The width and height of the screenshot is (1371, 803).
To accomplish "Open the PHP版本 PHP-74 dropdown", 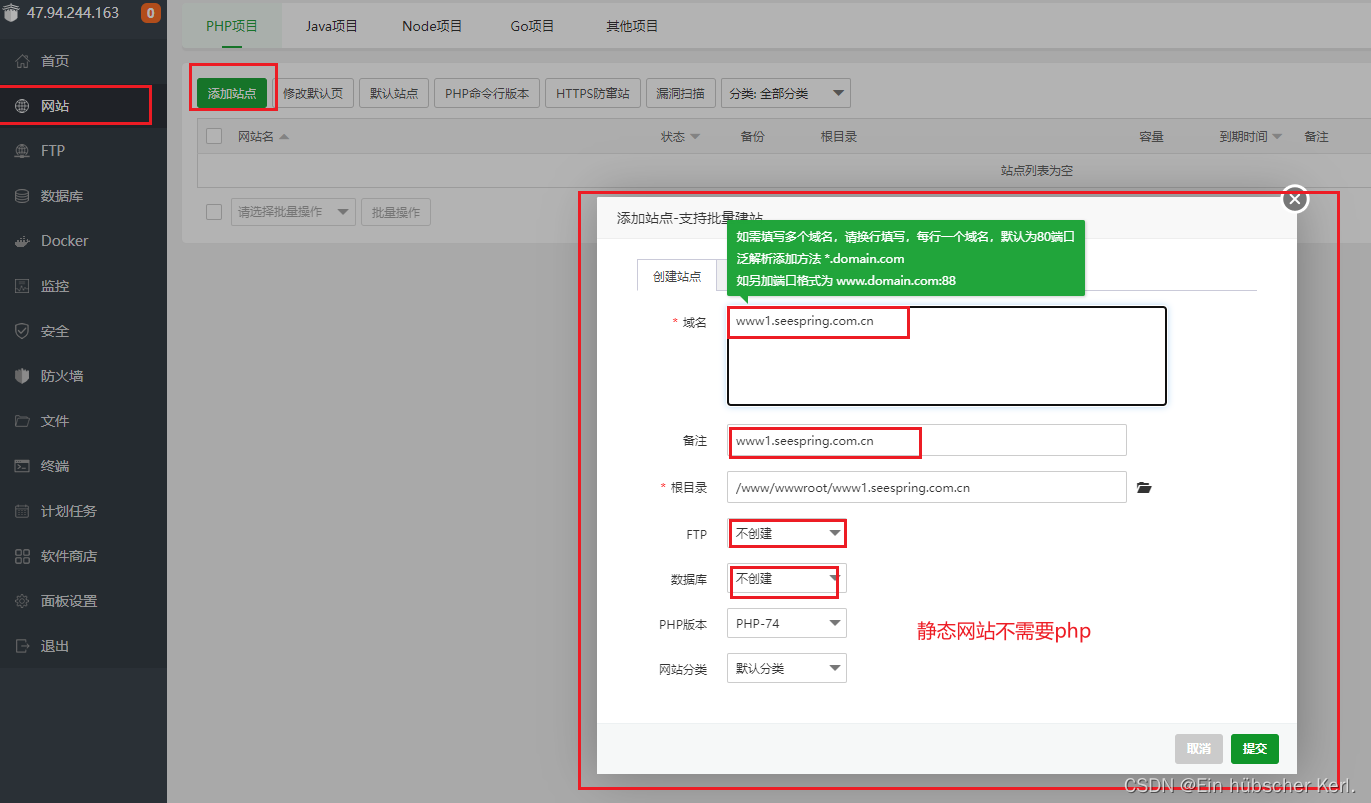I will click(x=787, y=623).
